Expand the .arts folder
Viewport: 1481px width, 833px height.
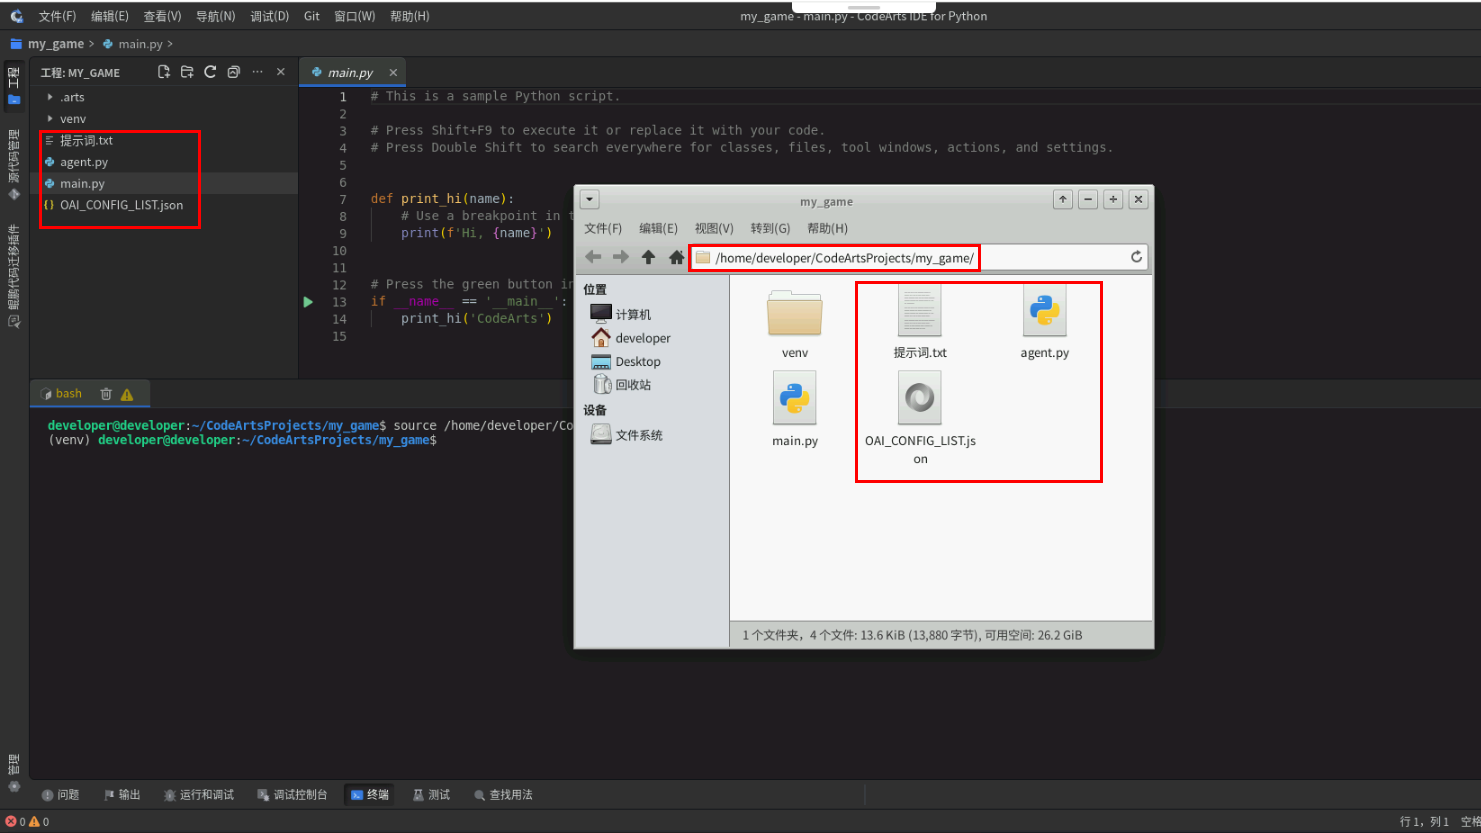coord(50,97)
